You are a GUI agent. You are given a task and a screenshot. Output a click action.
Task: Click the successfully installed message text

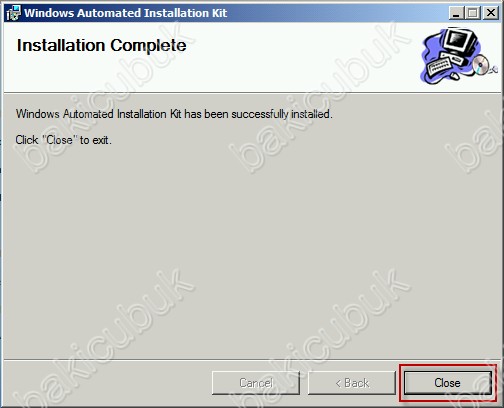click(174, 114)
